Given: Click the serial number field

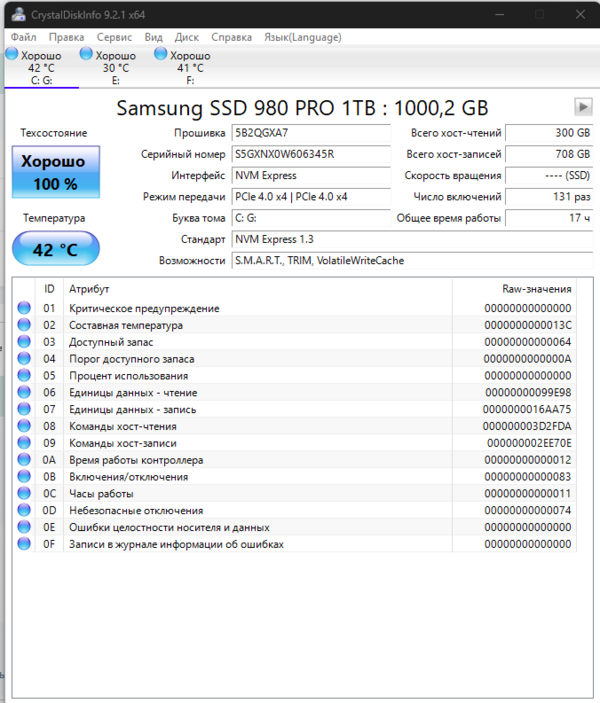Looking at the screenshot, I should tap(310, 155).
